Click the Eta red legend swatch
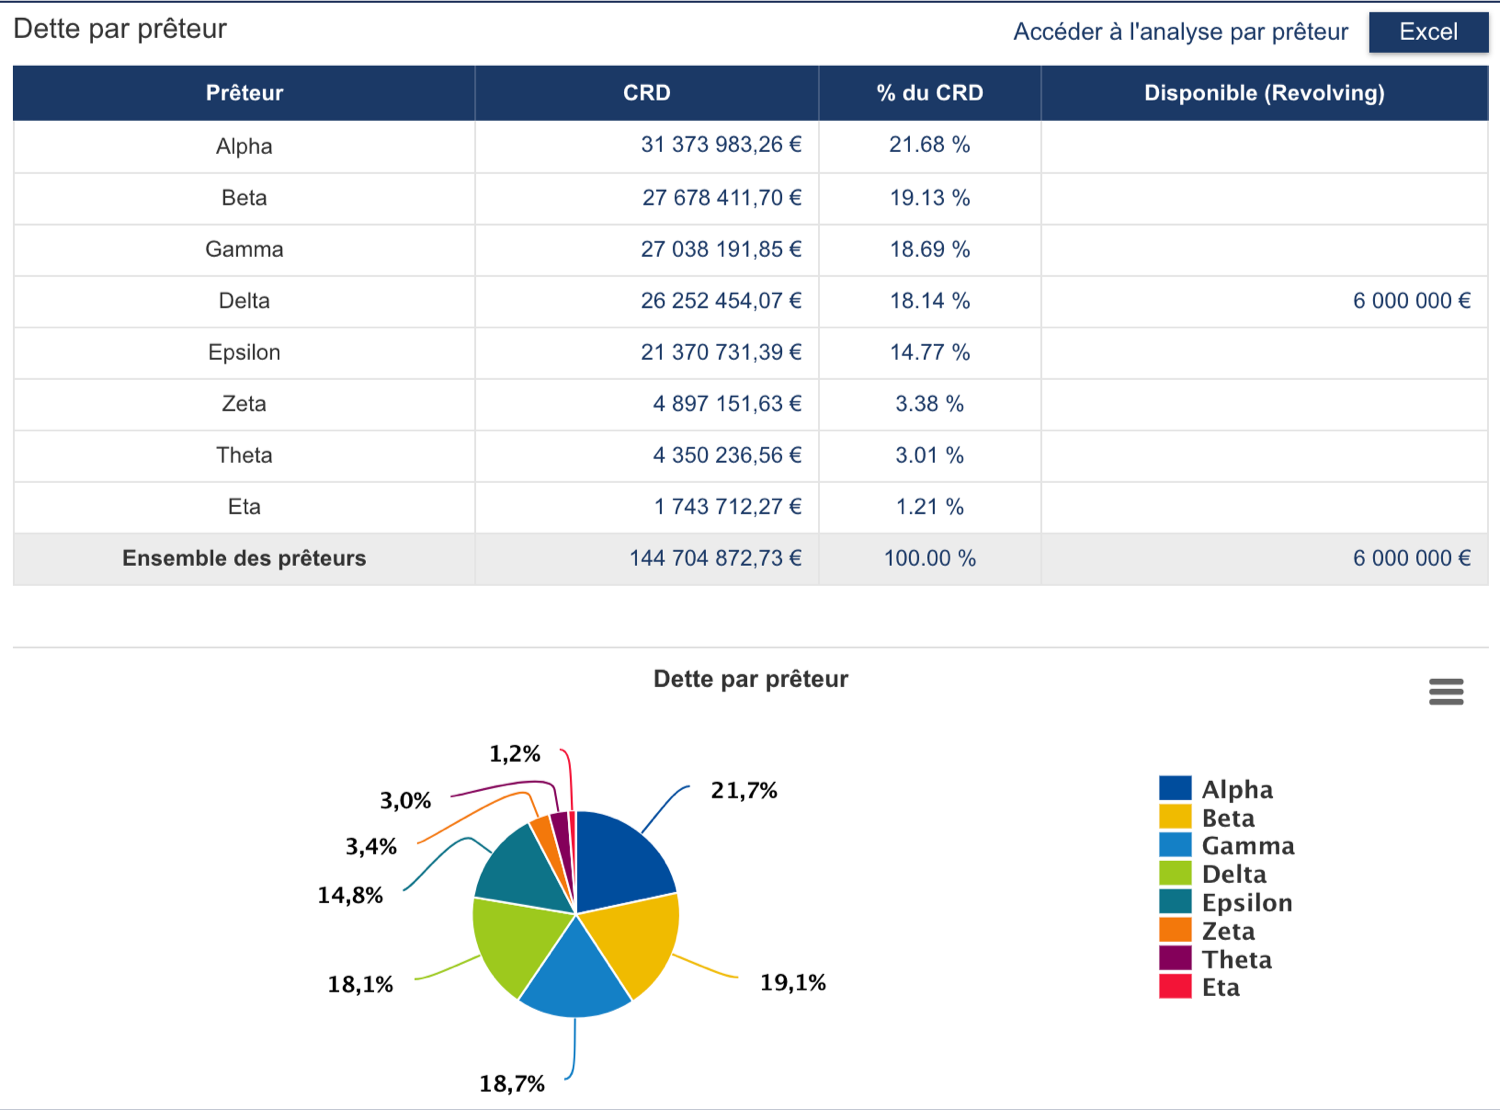The image size is (1500, 1110). pos(1175,987)
